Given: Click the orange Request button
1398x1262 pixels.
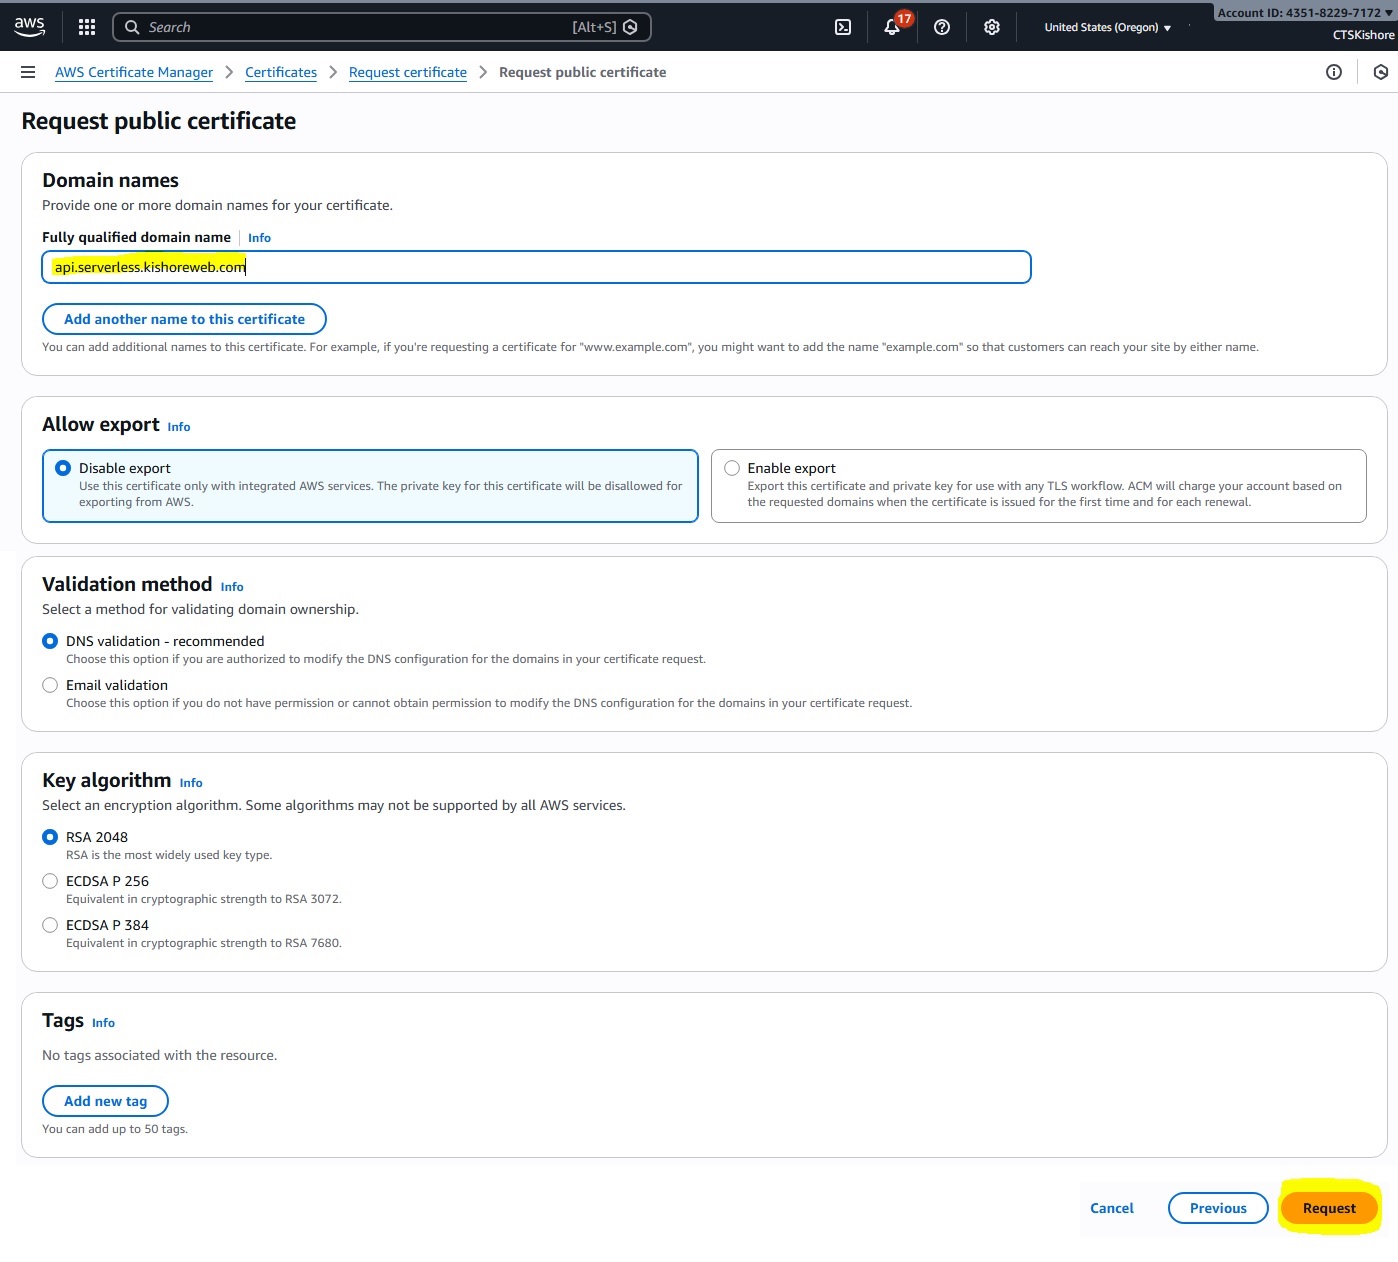Looking at the screenshot, I should pos(1328,1208).
